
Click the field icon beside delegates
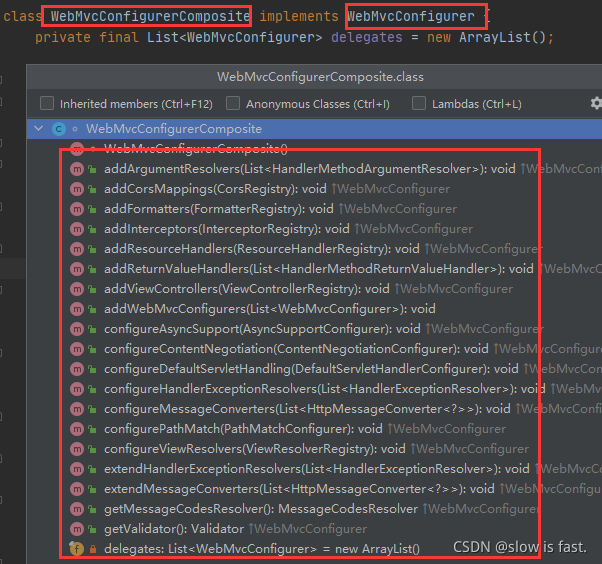click(77, 549)
